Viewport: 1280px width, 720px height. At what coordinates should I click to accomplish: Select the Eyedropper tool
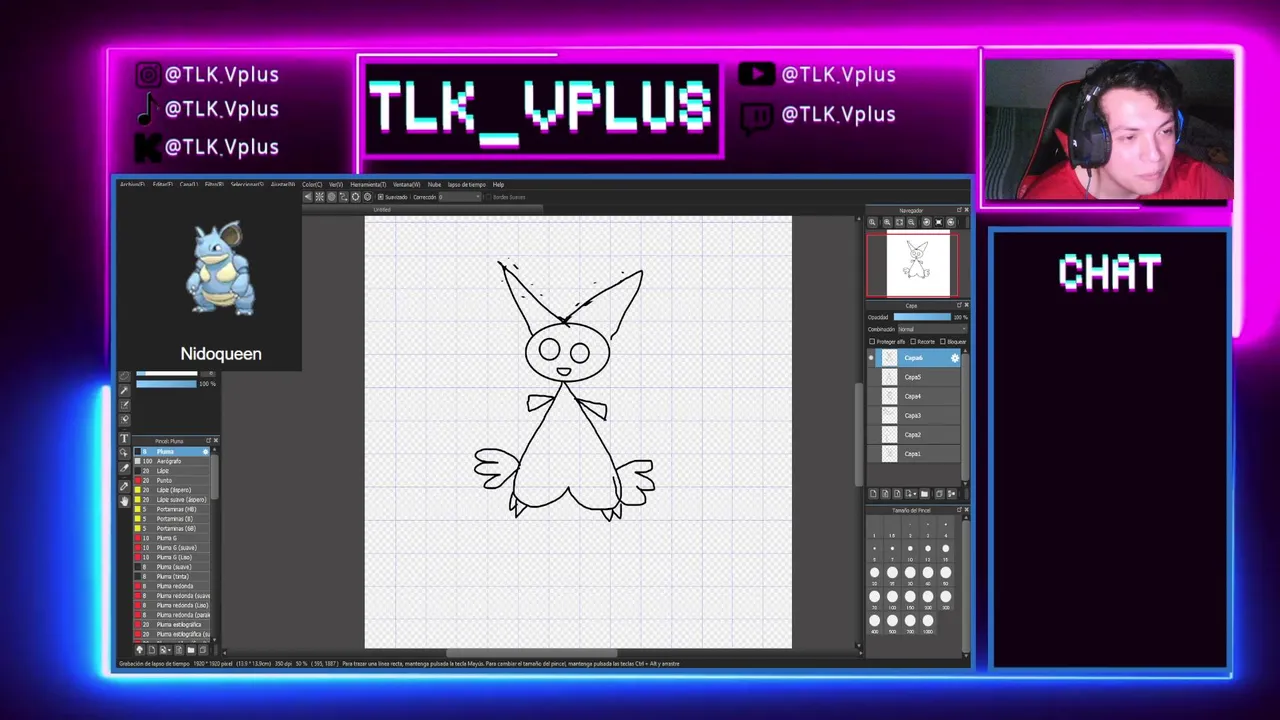pyautogui.click(x=124, y=486)
